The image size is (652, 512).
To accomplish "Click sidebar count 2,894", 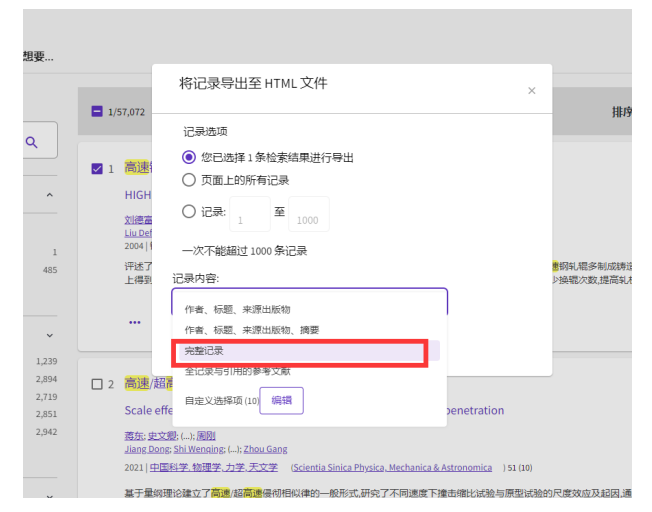I will click(46, 379).
